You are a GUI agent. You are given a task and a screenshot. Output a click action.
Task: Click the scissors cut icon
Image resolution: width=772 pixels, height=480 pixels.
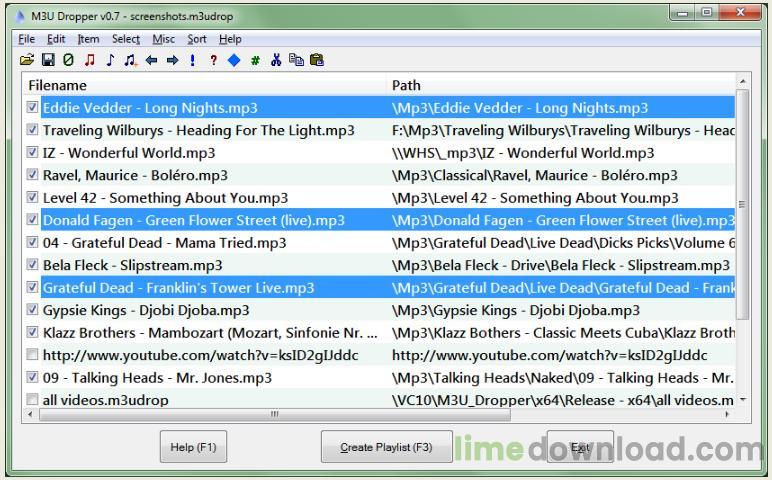[276, 60]
